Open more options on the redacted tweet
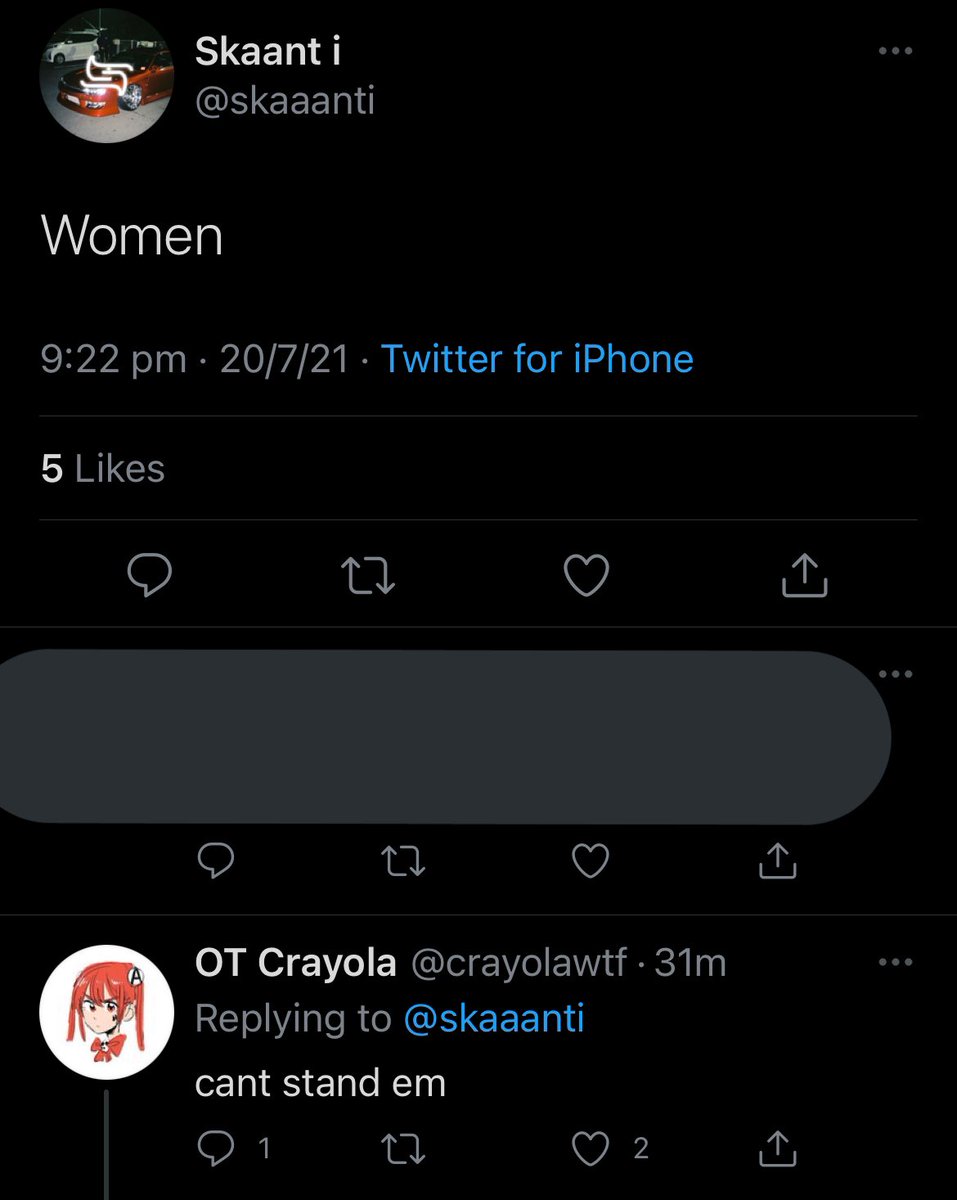The width and height of the screenshot is (957, 1200). pyautogui.click(x=895, y=673)
